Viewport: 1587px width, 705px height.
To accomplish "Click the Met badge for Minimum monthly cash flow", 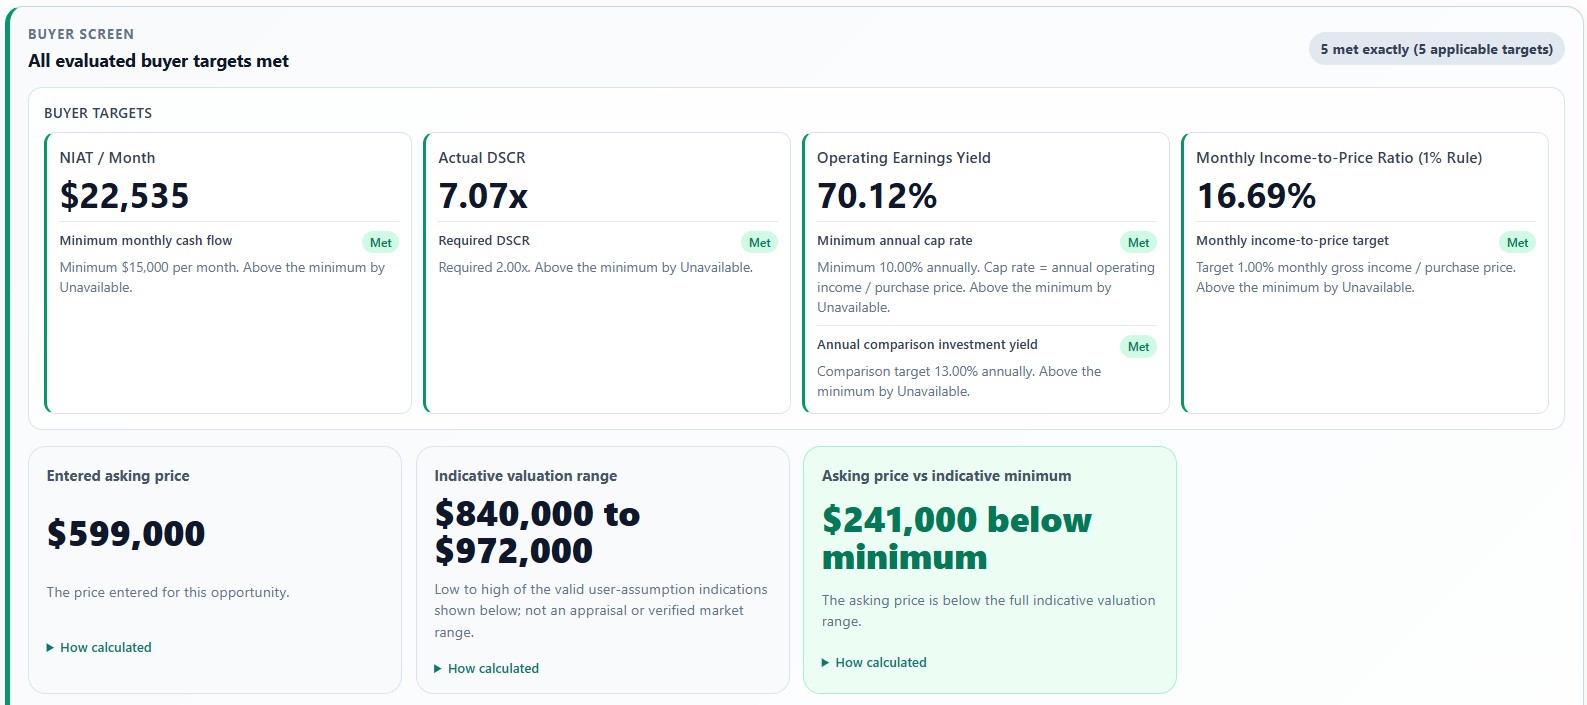I will (x=380, y=242).
